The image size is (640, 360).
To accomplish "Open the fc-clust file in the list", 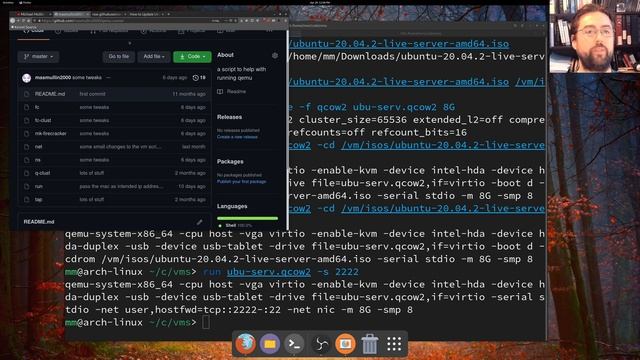I will (x=43, y=120).
